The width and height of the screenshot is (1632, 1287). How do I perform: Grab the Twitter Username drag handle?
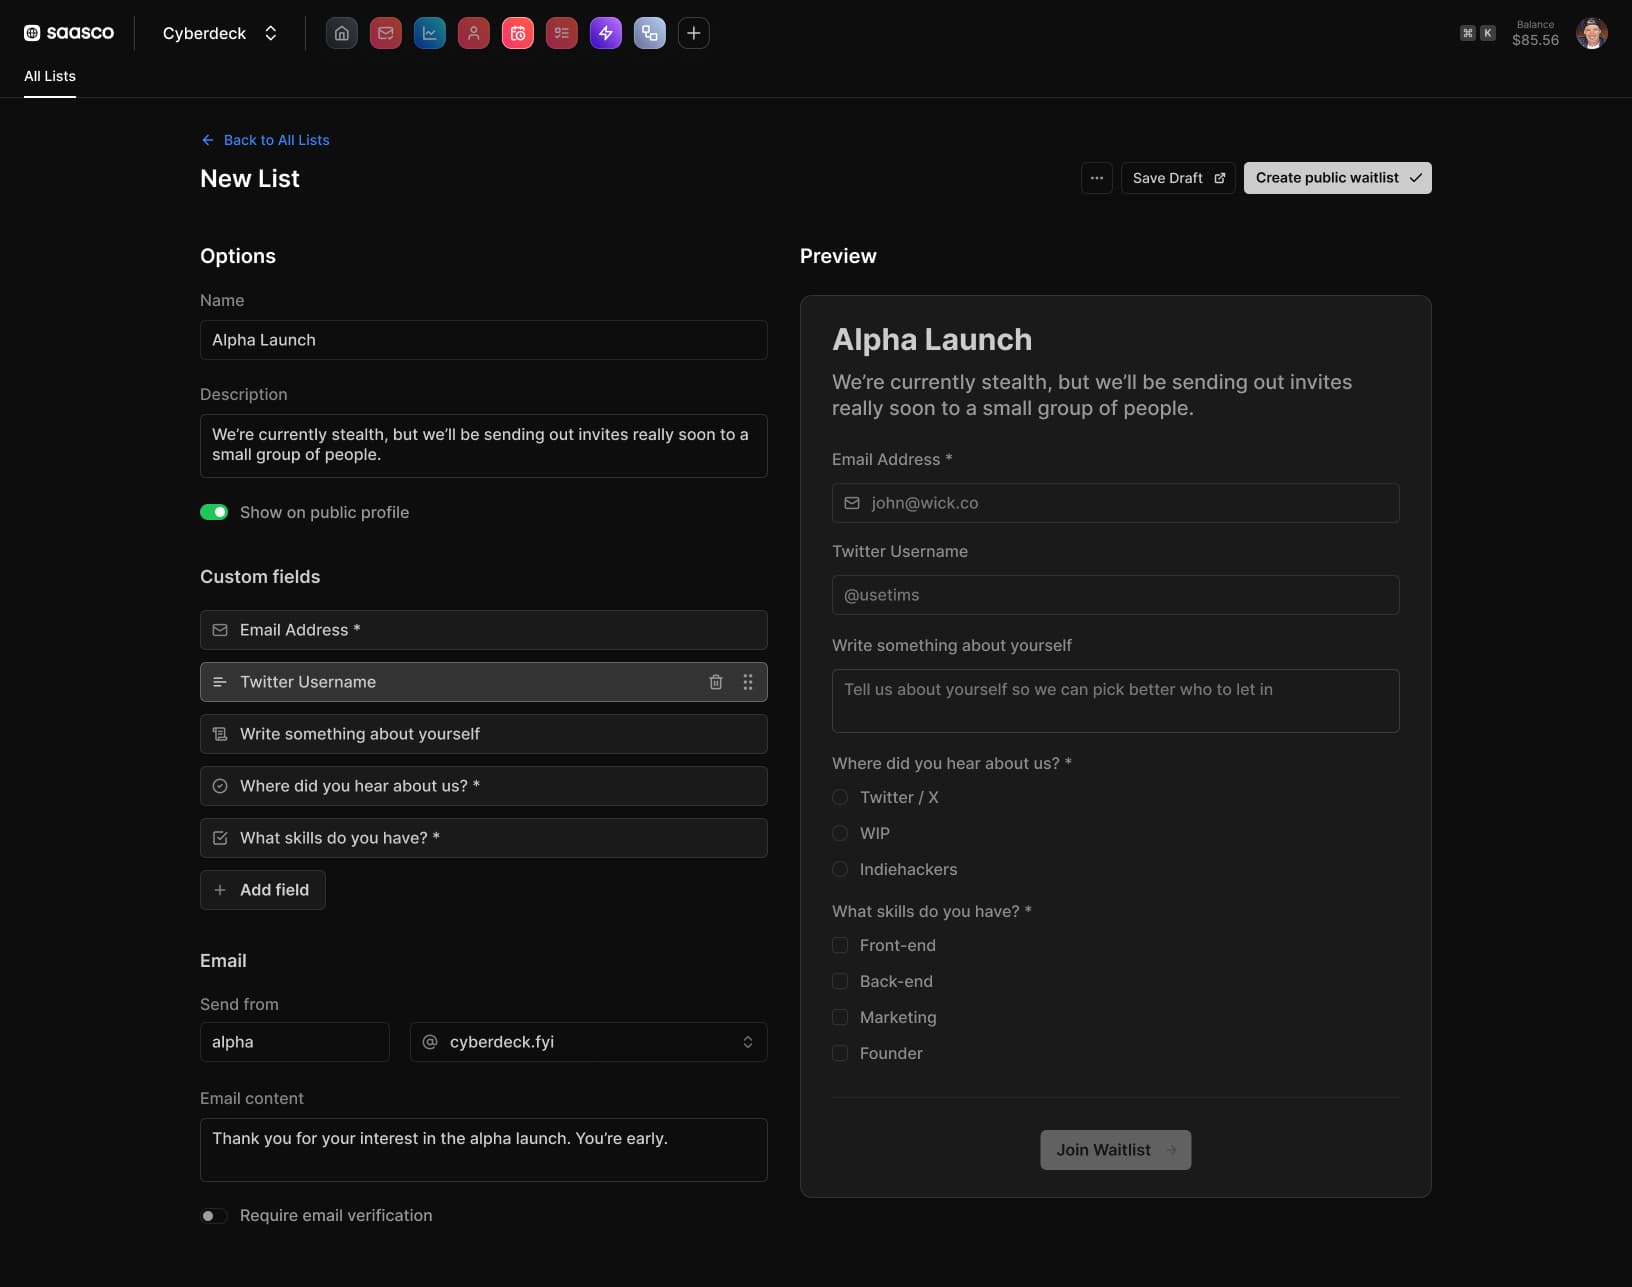pos(747,682)
